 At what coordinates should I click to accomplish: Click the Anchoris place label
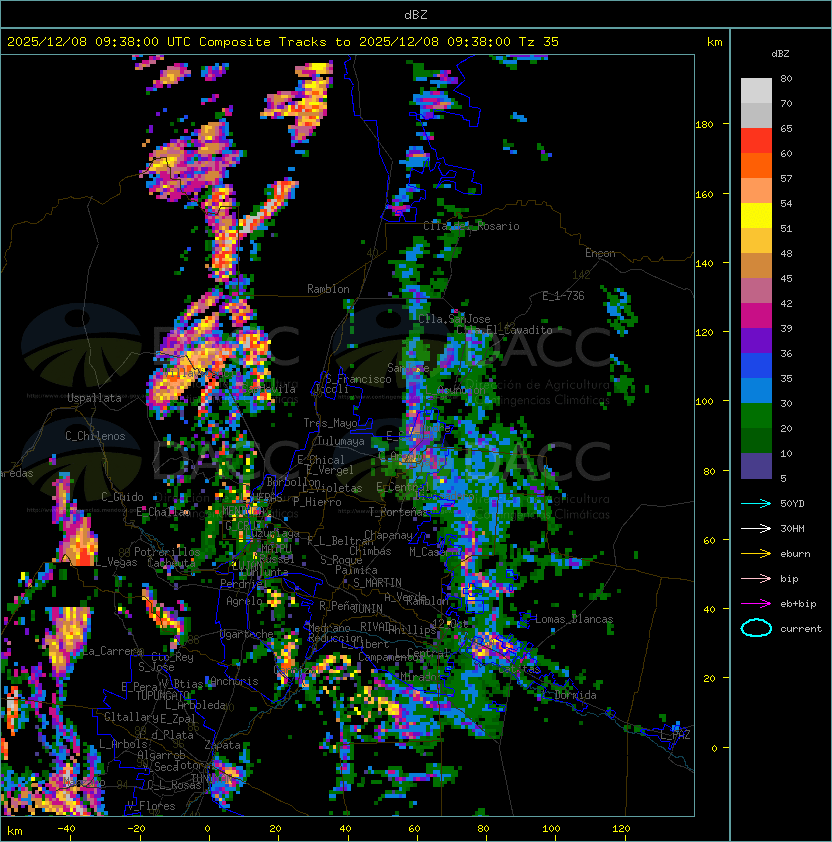coord(234,681)
